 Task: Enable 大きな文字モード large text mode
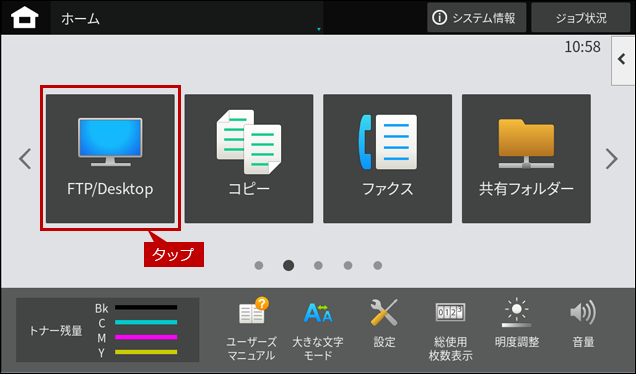click(318, 329)
